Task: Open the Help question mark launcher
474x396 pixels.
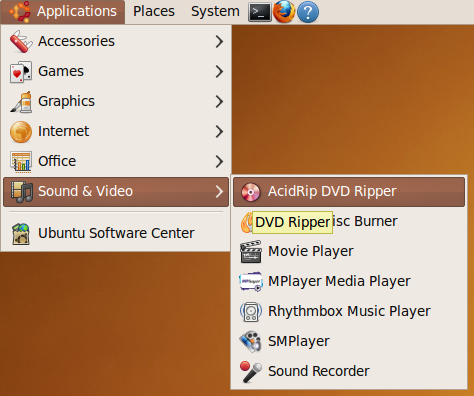Action: click(308, 12)
